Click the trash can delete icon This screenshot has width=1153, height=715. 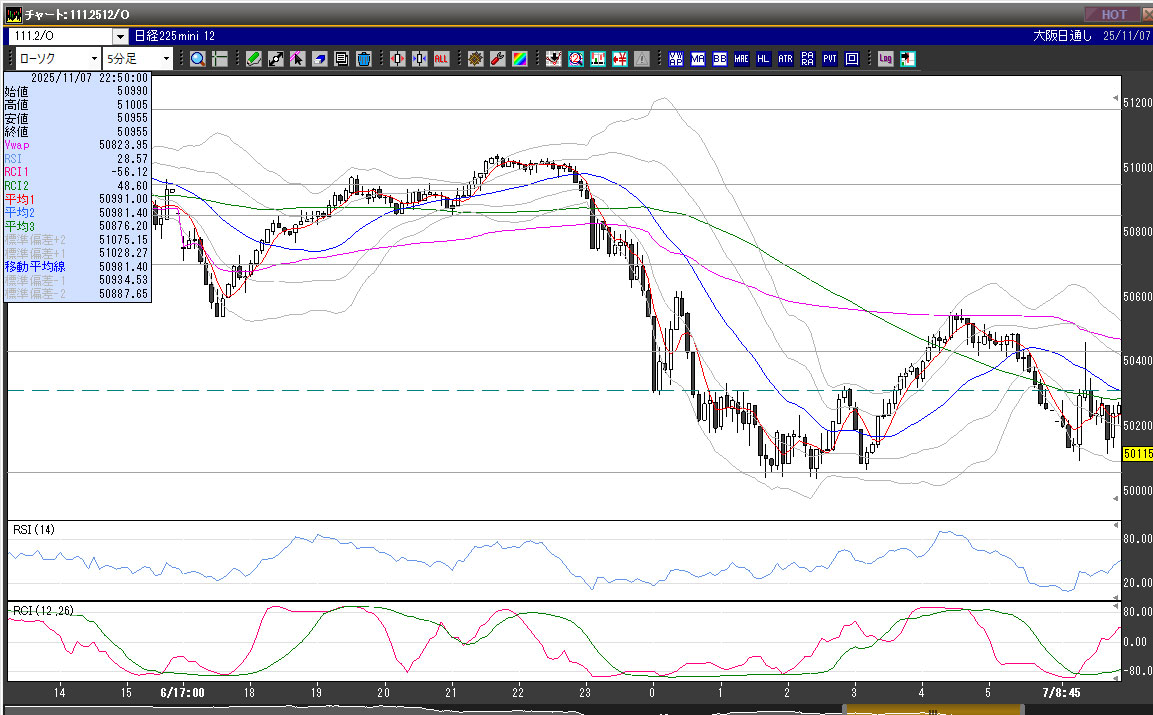[364, 59]
